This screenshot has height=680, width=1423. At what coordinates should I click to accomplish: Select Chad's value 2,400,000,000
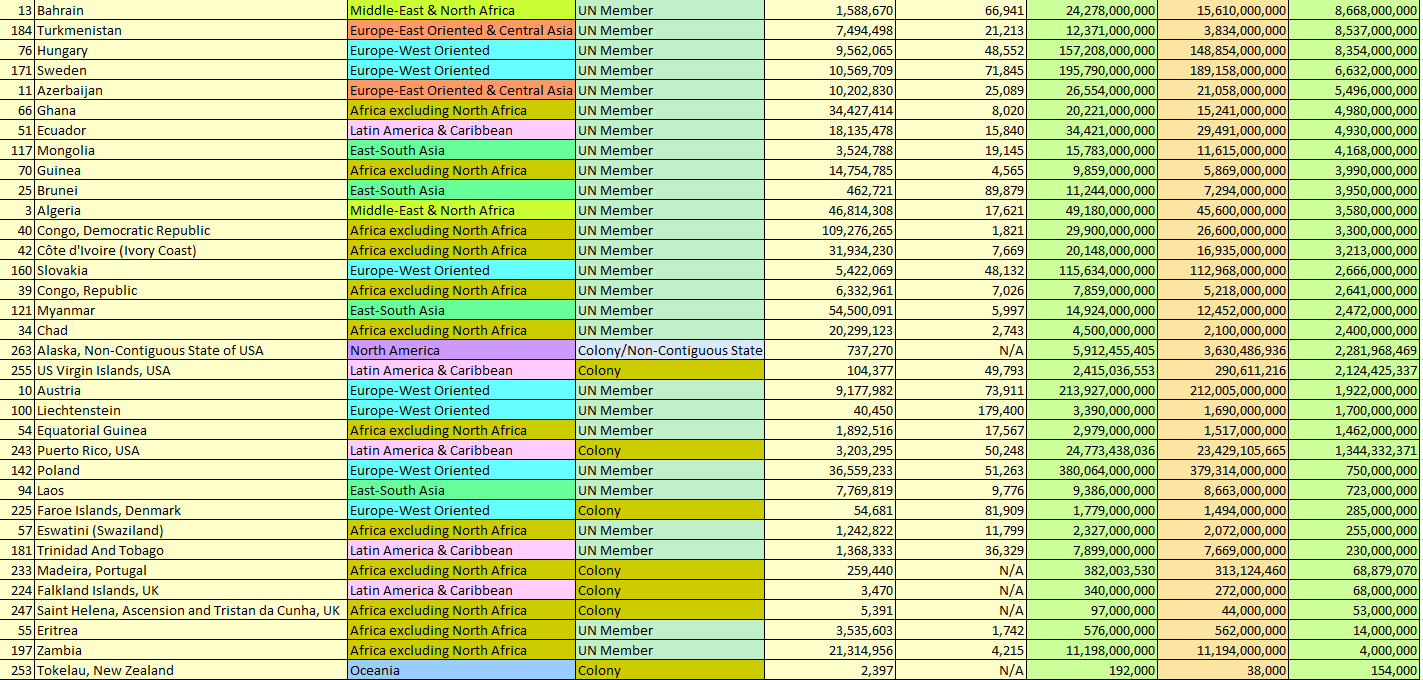pyautogui.click(x=1355, y=330)
